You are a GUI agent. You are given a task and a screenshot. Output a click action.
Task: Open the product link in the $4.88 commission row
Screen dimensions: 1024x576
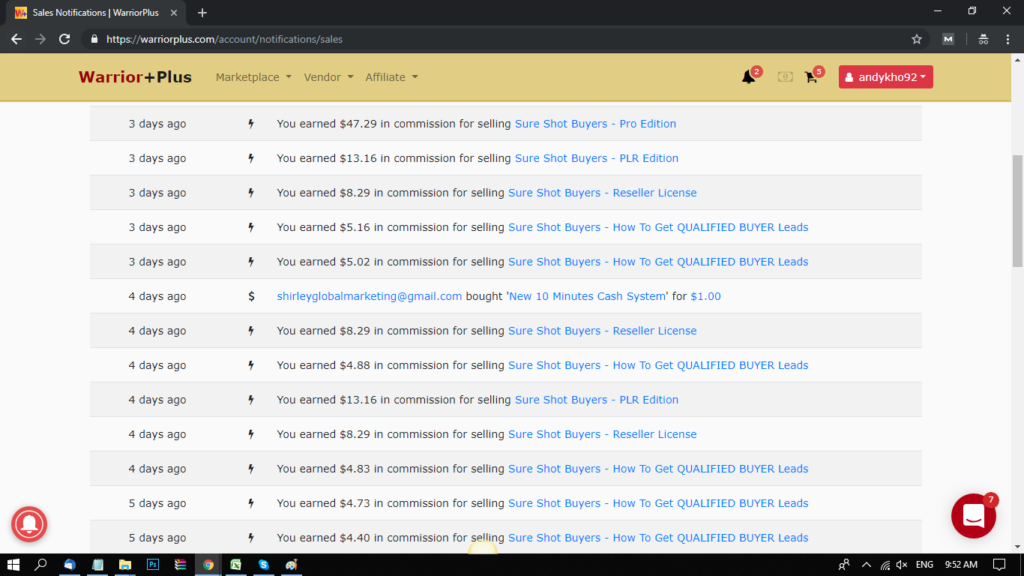pos(658,365)
